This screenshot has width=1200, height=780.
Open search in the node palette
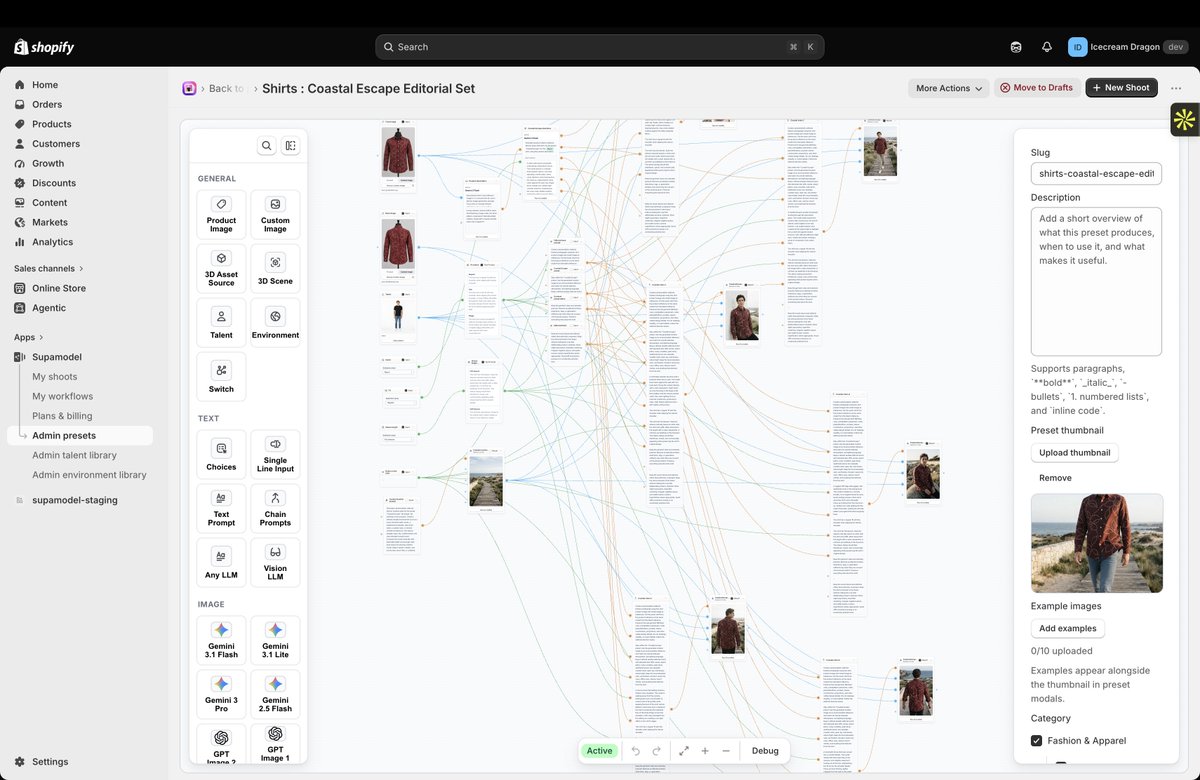click(267, 146)
